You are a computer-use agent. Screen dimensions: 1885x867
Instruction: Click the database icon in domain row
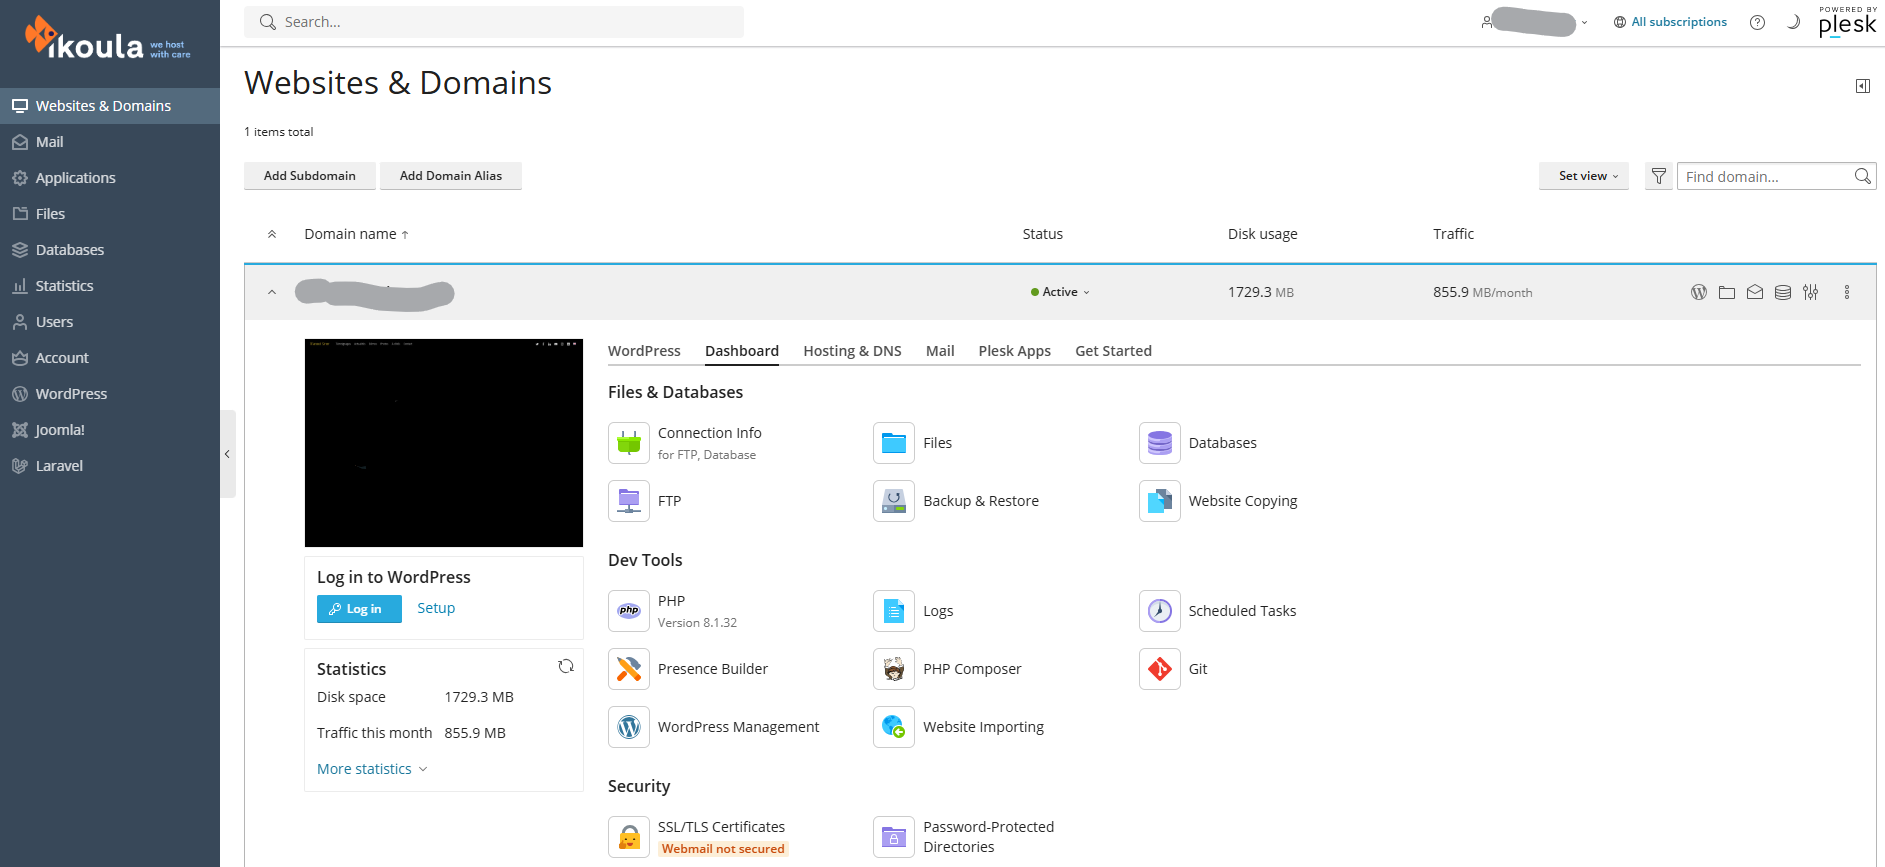point(1783,292)
